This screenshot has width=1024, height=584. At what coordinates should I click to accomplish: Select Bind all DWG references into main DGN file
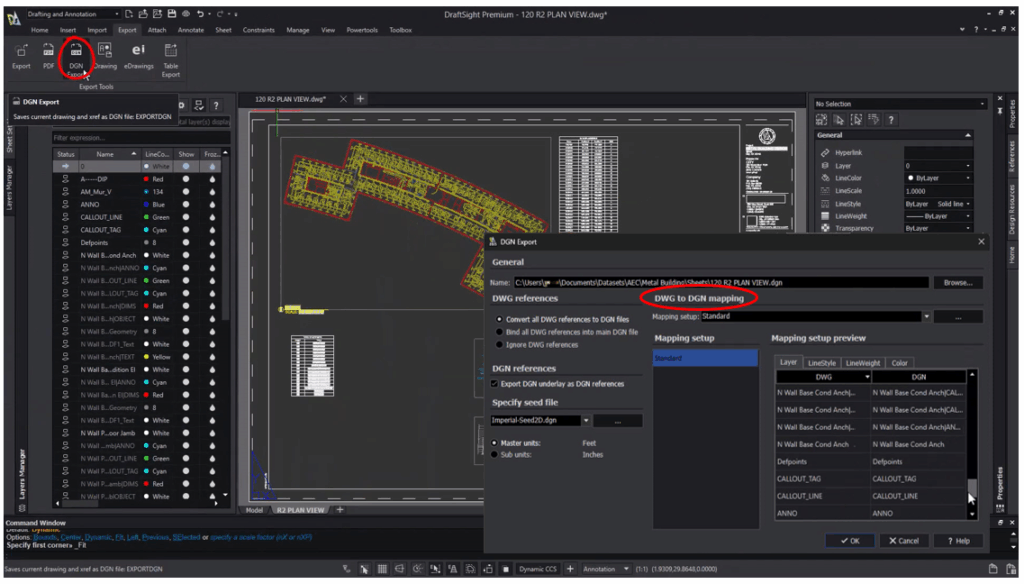tap(500, 332)
